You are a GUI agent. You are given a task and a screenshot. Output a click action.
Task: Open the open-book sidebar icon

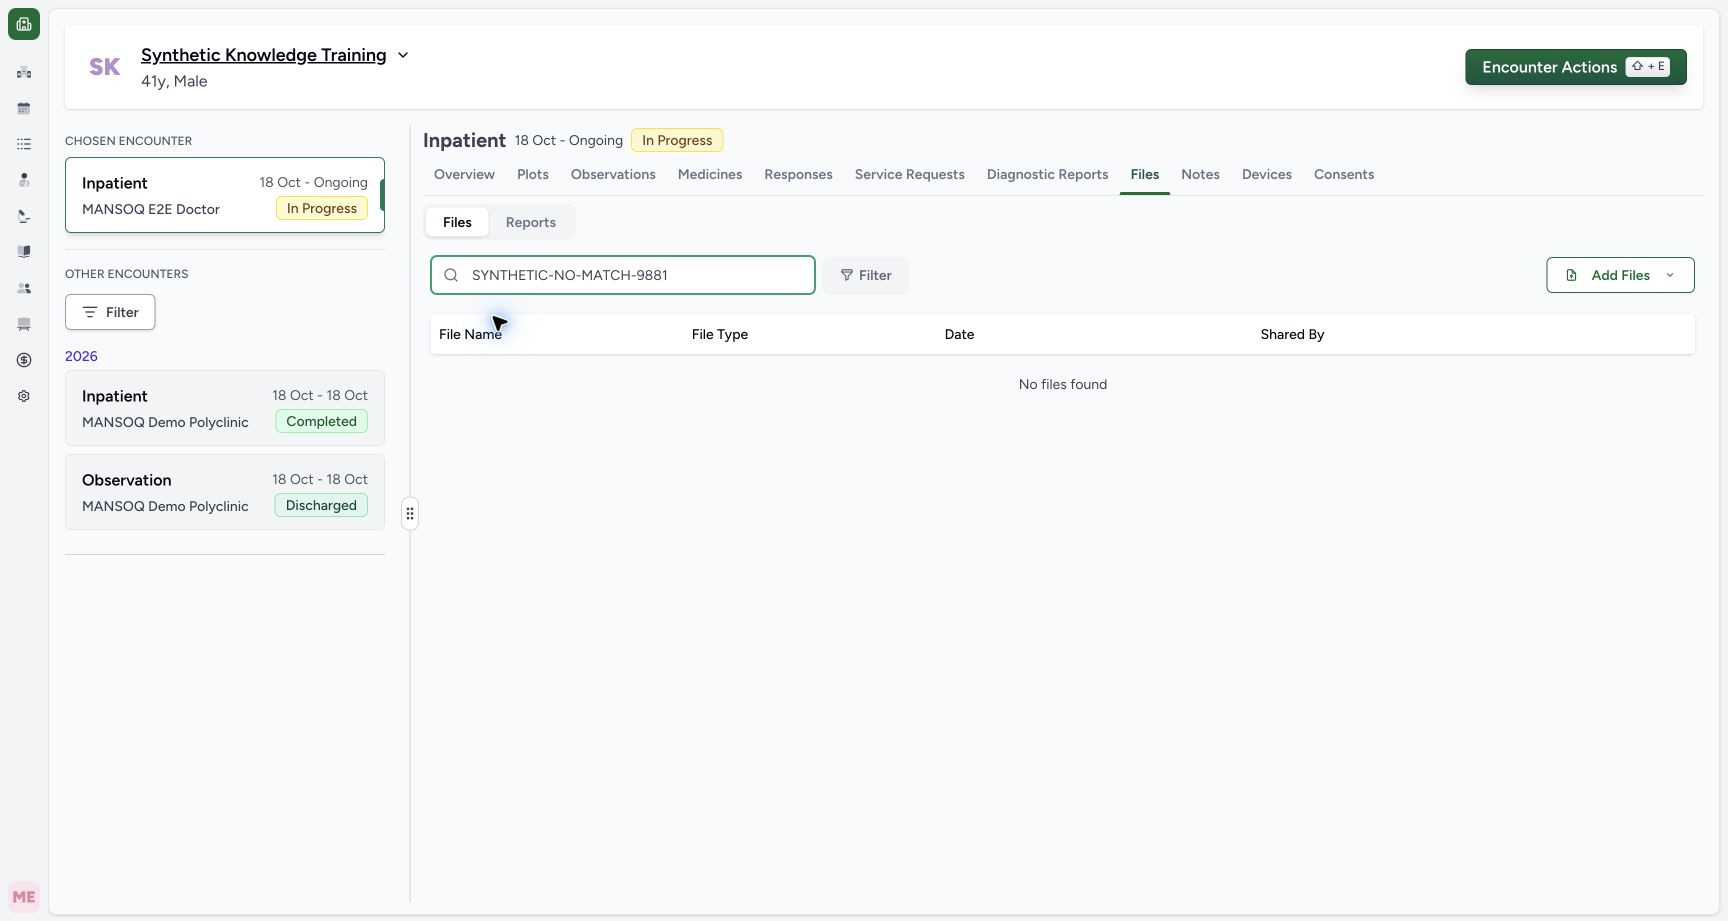[24, 252]
